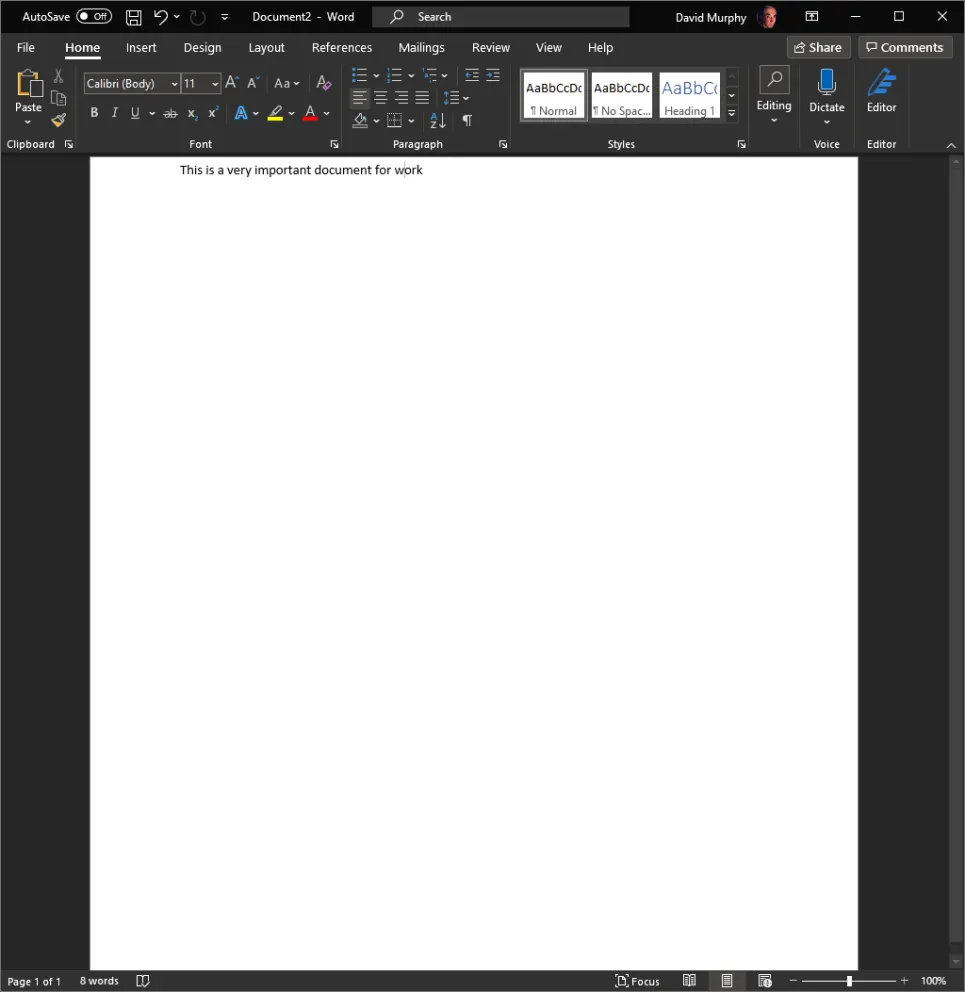Viewport: 965px width, 992px height.
Task: Expand underline style dropdown arrow
Action: pyautogui.click(x=152, y=113)
